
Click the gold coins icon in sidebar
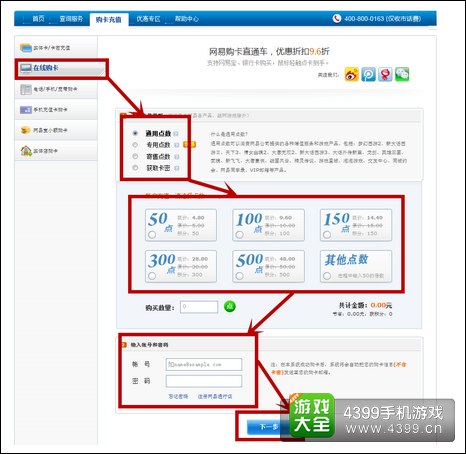26,130
